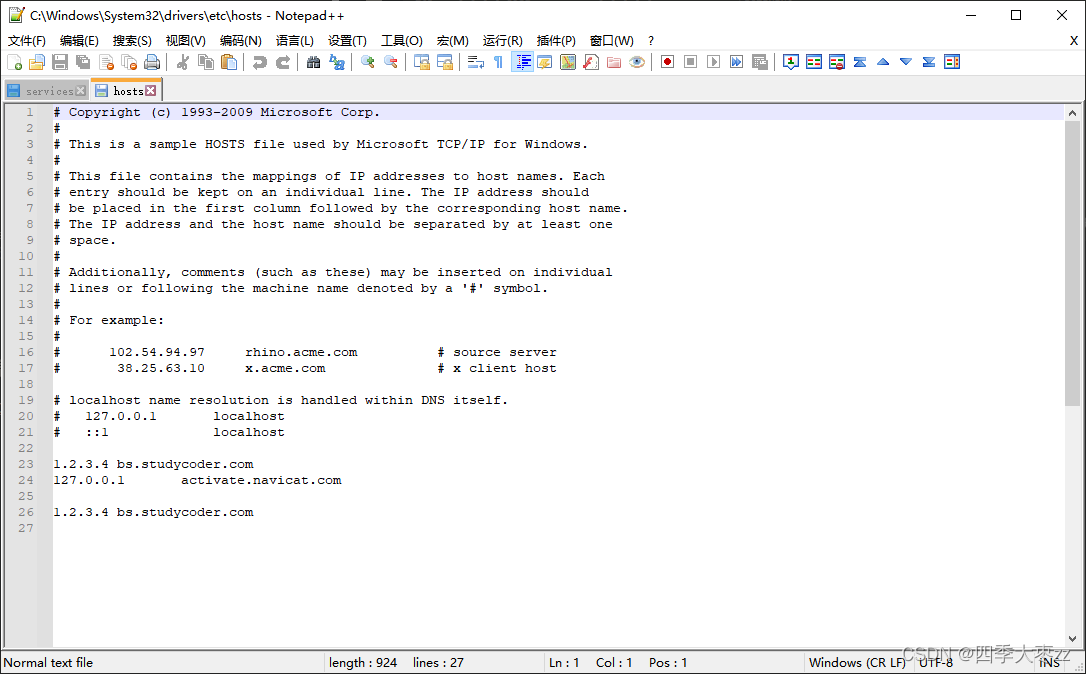Go to previous difference up-arrow icon
1086x674 pixels.
pyautogui.click(x=883, y=62)
